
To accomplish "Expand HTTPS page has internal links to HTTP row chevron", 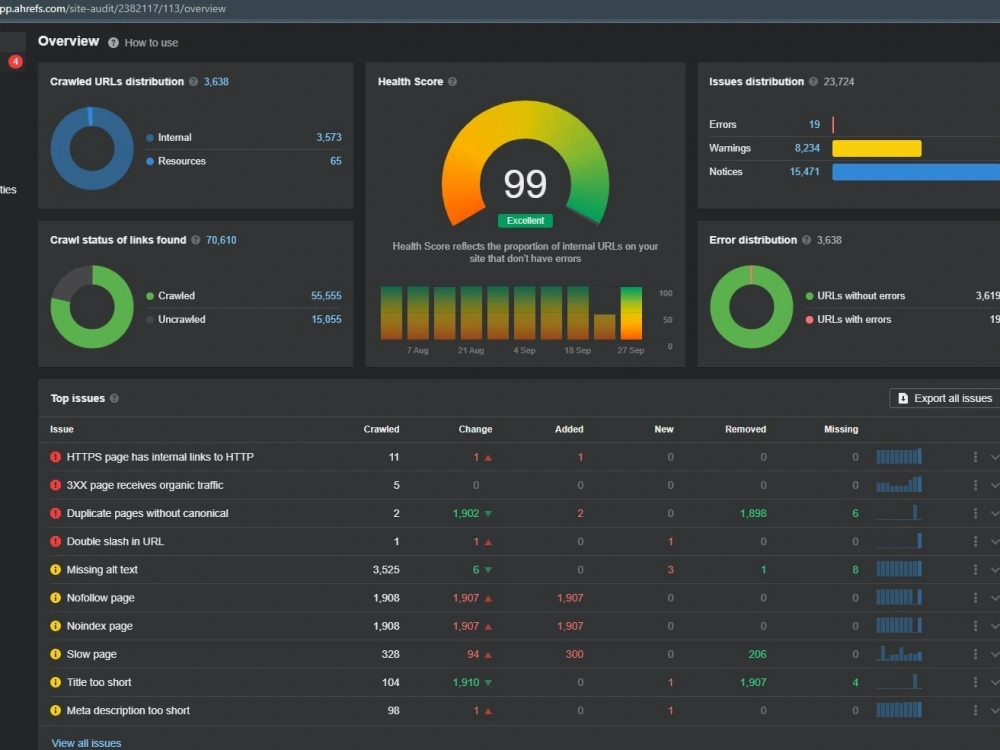I will click(x=995, y=457).
